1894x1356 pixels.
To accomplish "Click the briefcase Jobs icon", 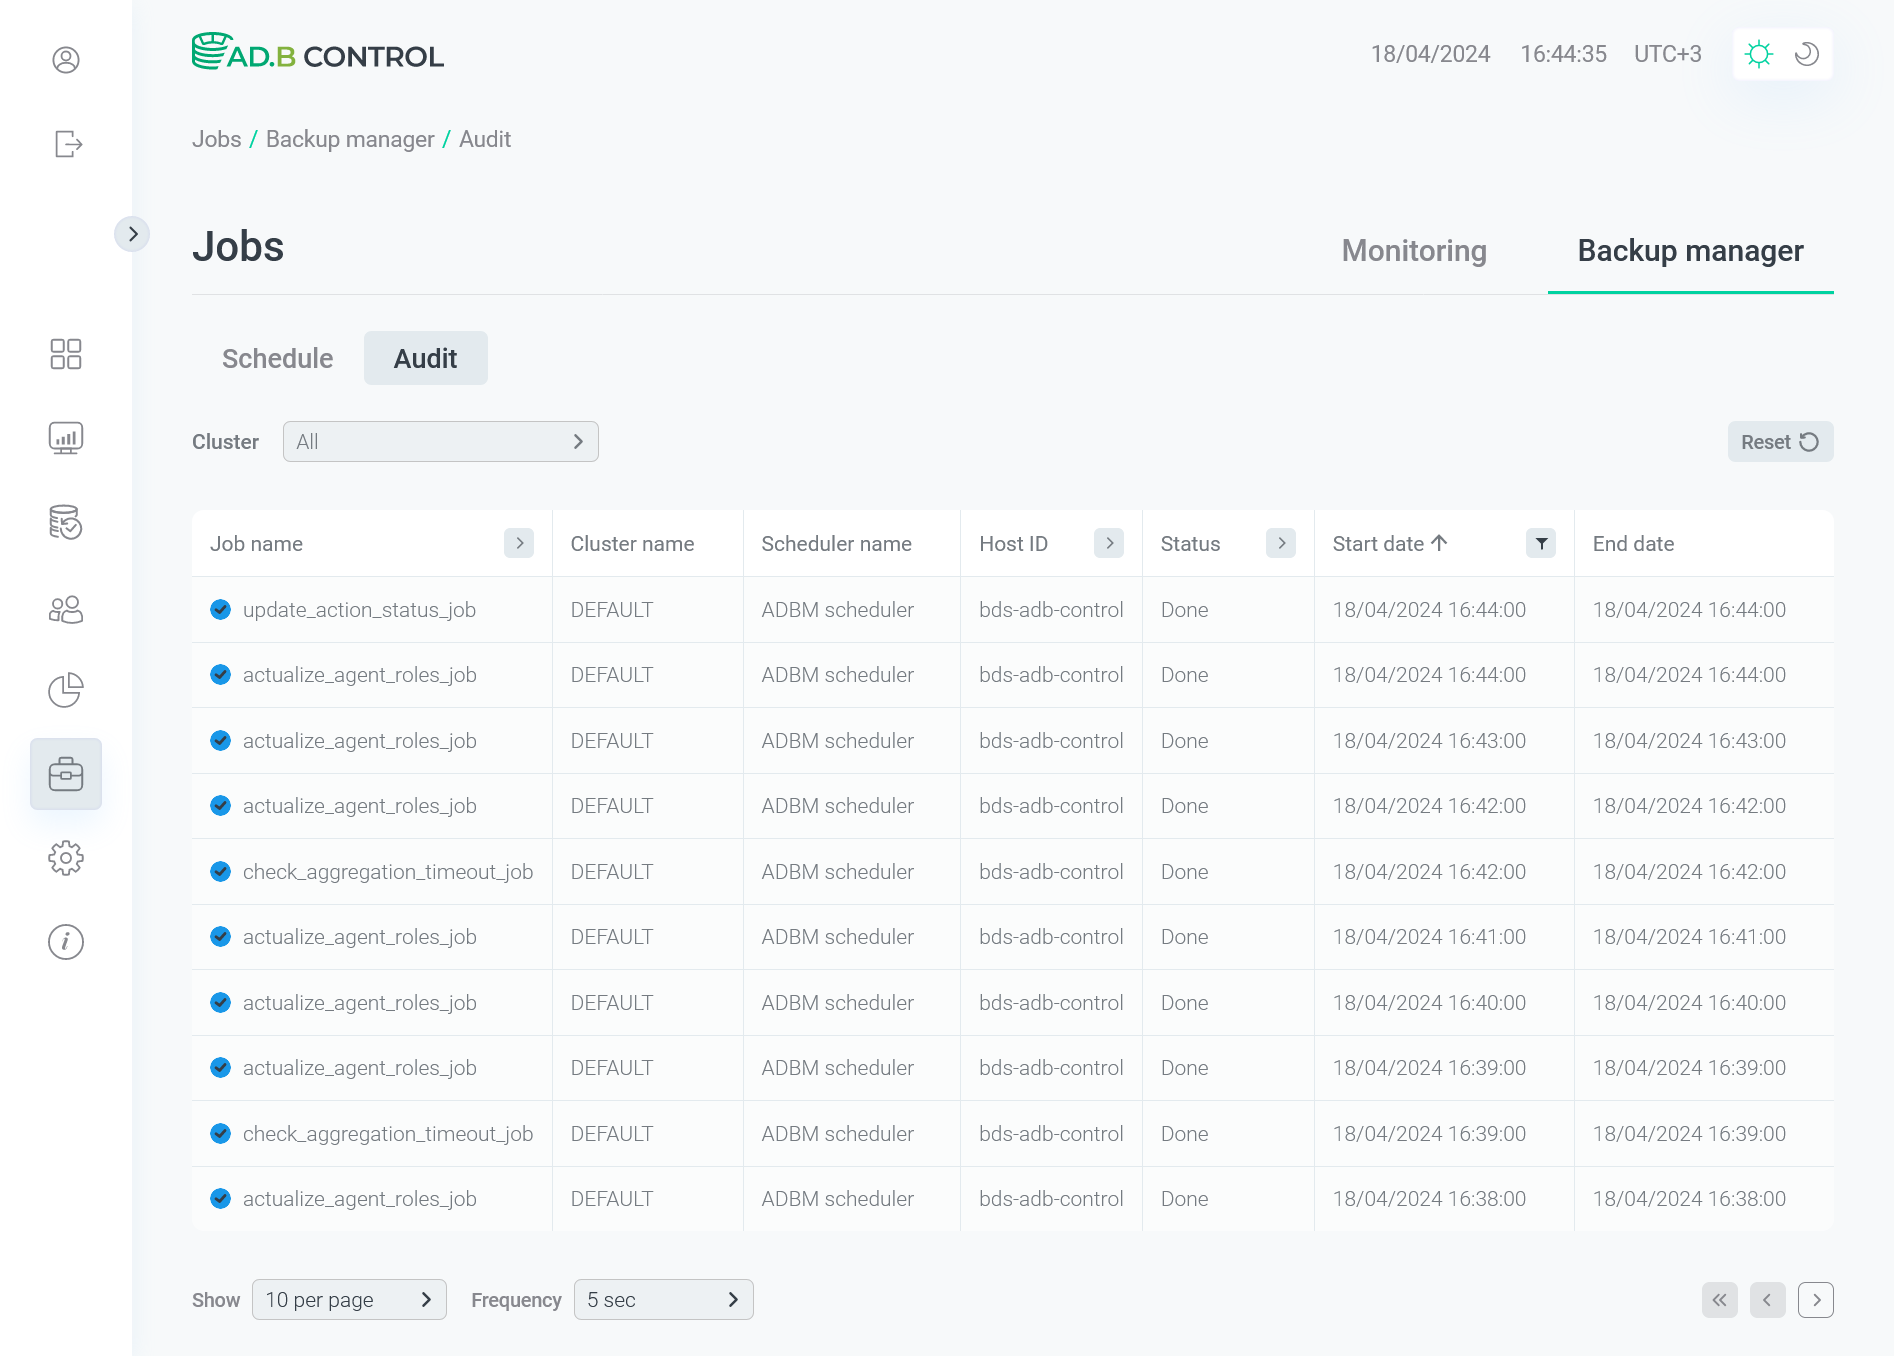I will click(x=66, y=773).
